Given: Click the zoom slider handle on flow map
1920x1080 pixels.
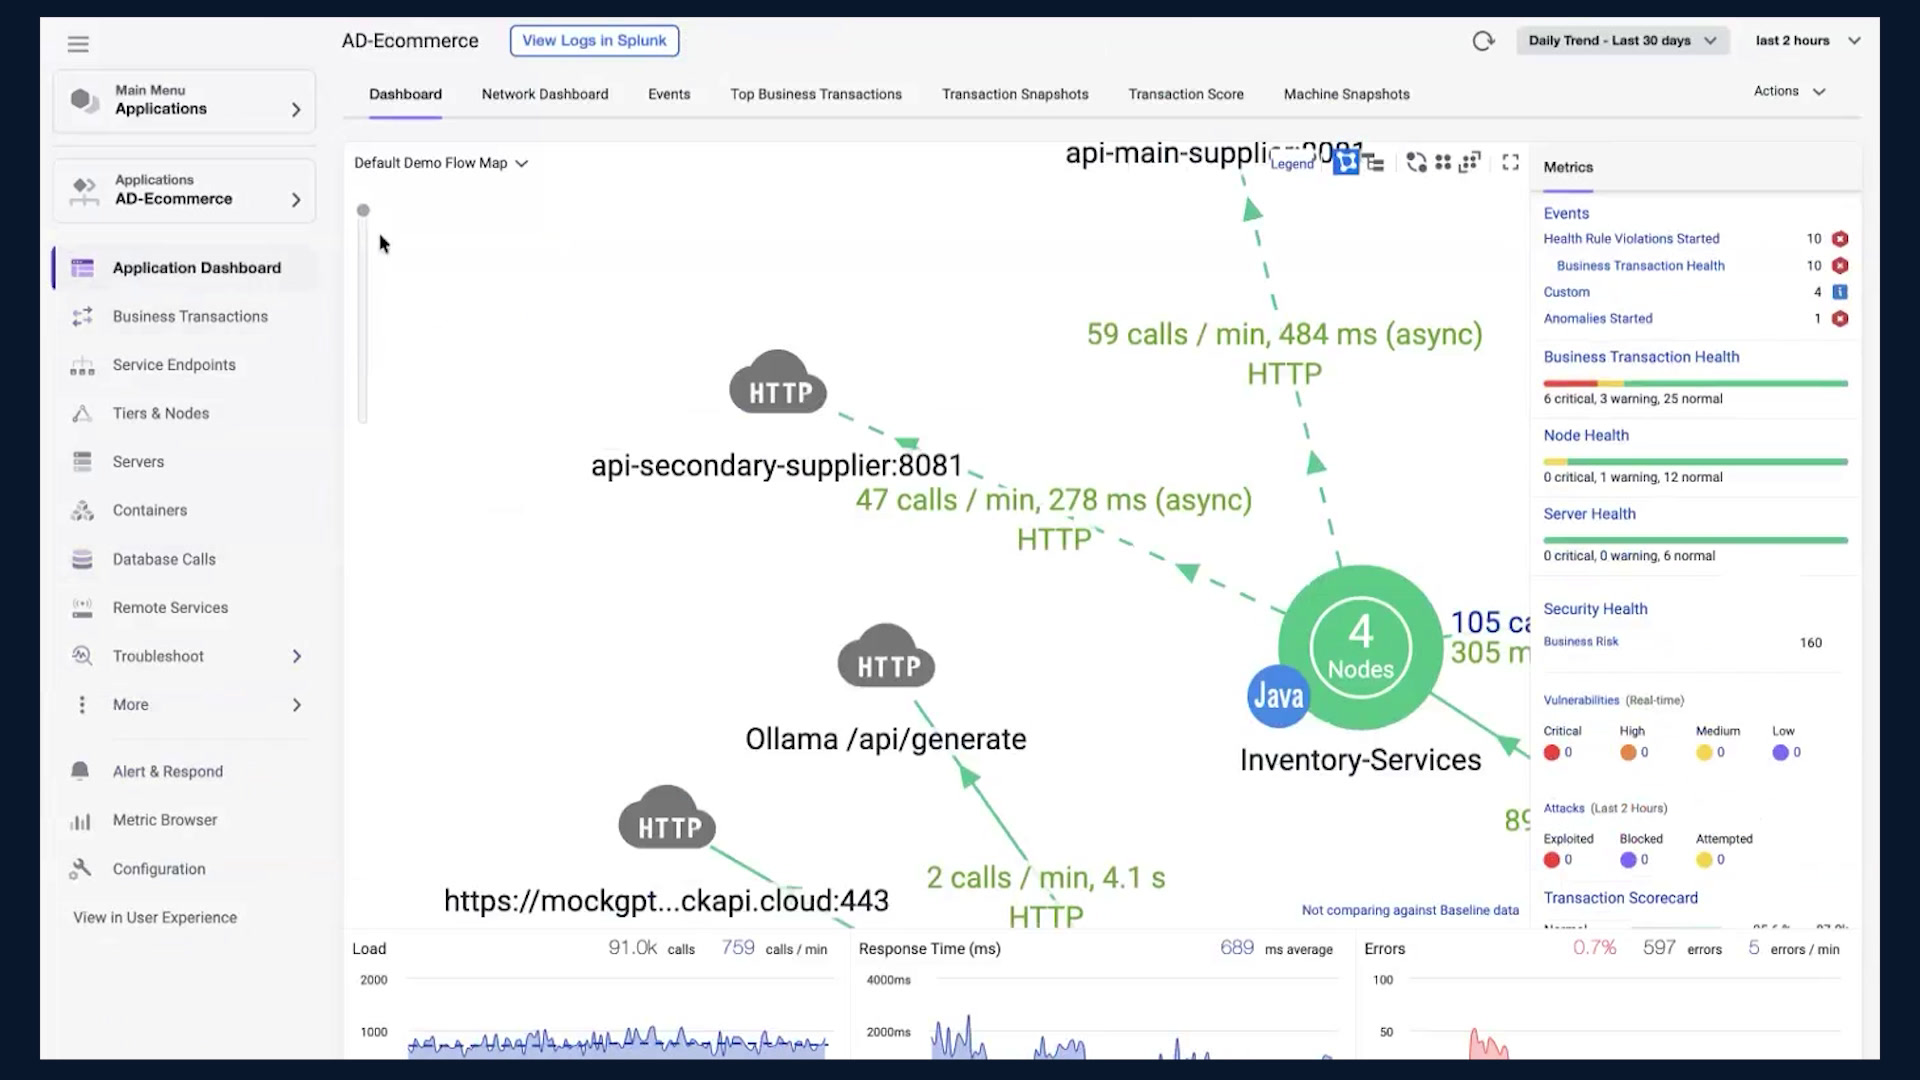Looking at the screenshot, I should 363,211.
